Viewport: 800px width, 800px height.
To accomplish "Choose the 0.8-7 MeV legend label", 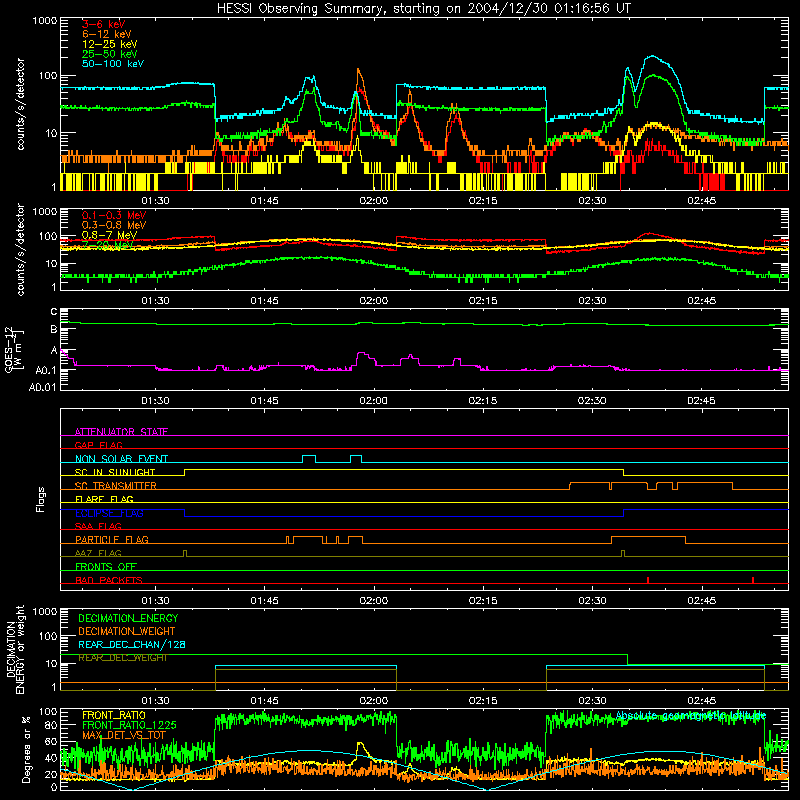I will pos(109,235).
